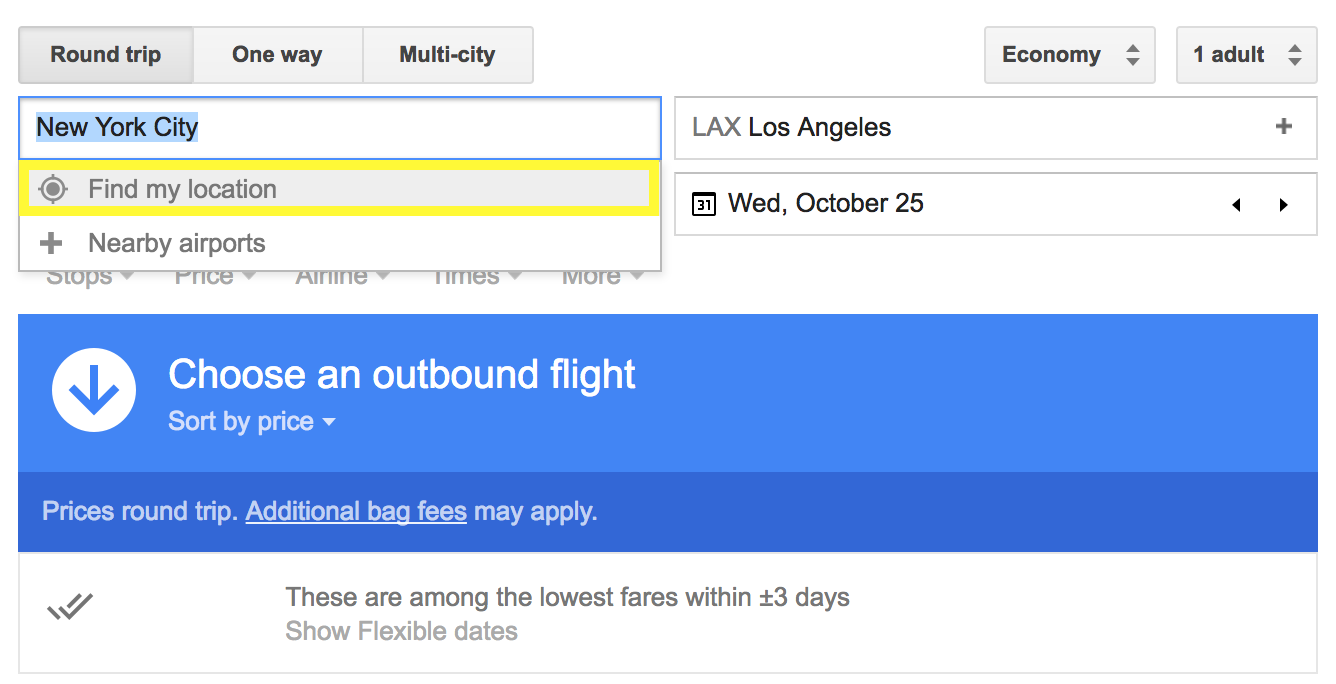
Task: Click the plus icon beside LAX Los Angeles
Action: click(x=1283, y=127)
